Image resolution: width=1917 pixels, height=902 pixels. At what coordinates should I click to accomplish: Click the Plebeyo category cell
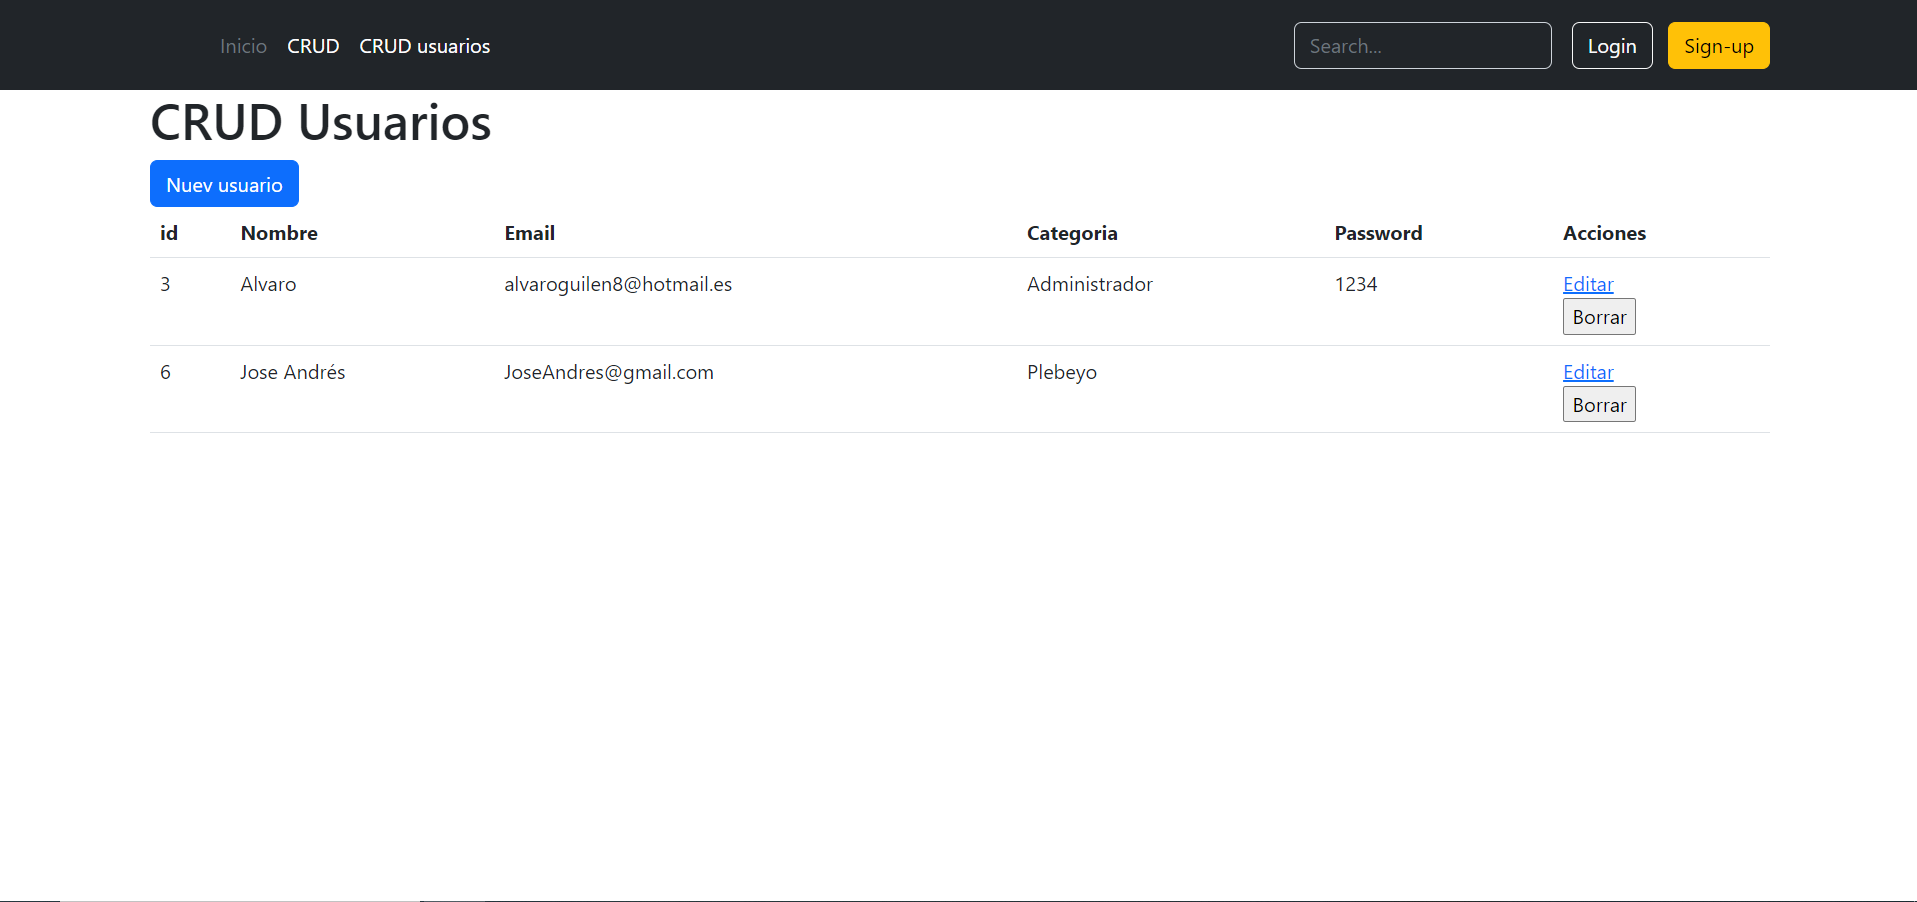point(1061,372)
